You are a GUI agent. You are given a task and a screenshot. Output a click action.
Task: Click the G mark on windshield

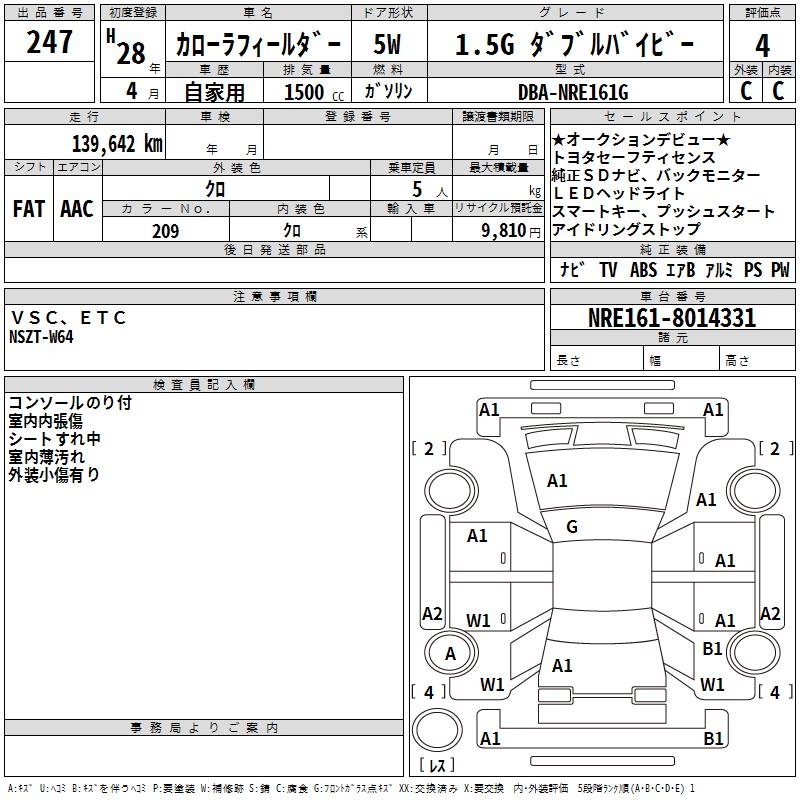[572, 527]
